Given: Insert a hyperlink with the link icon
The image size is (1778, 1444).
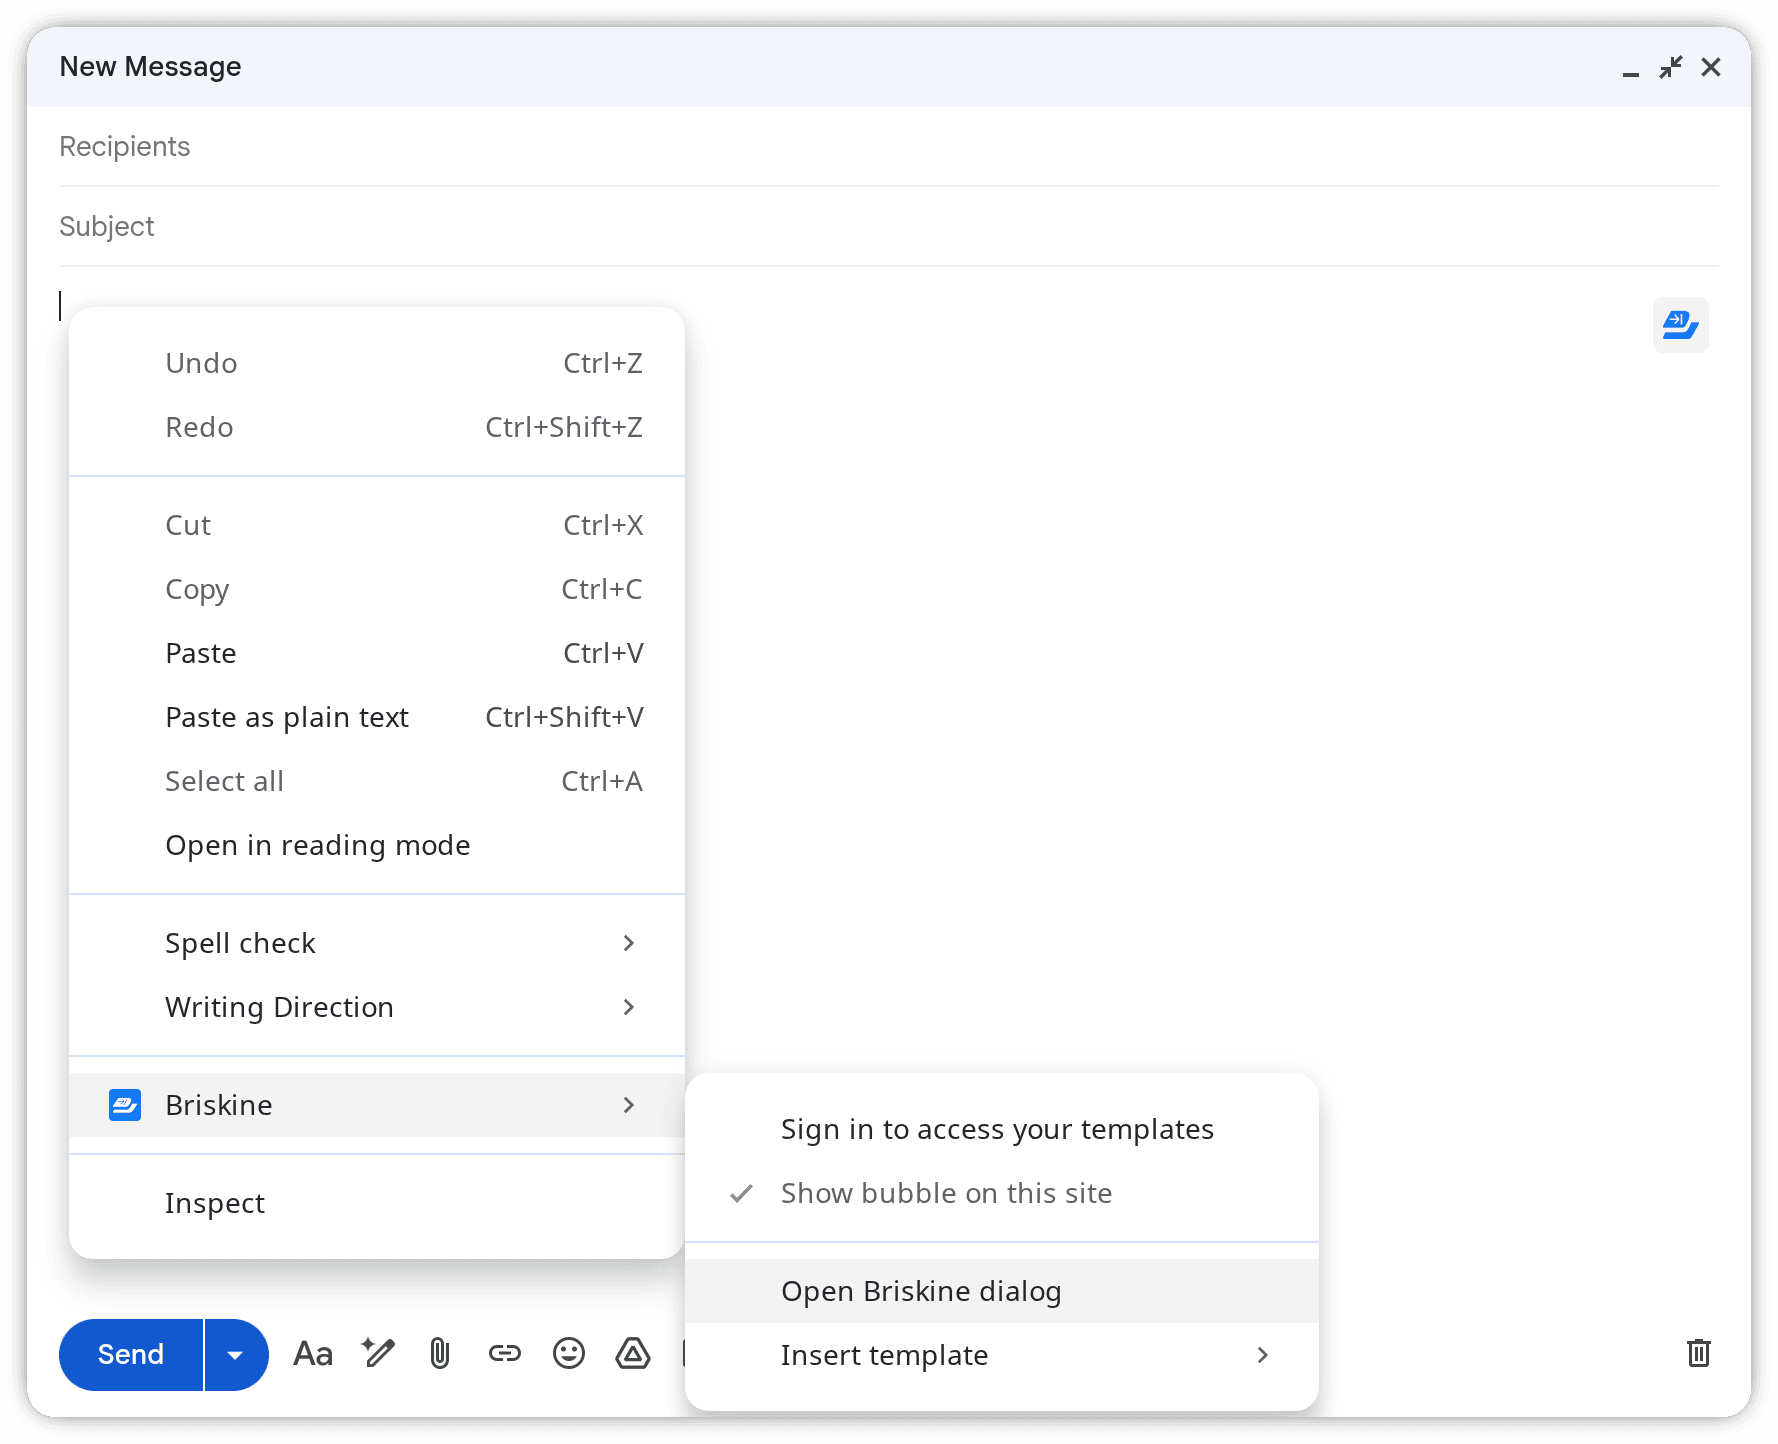Looking at the screenshot, I should point(505,1354).
